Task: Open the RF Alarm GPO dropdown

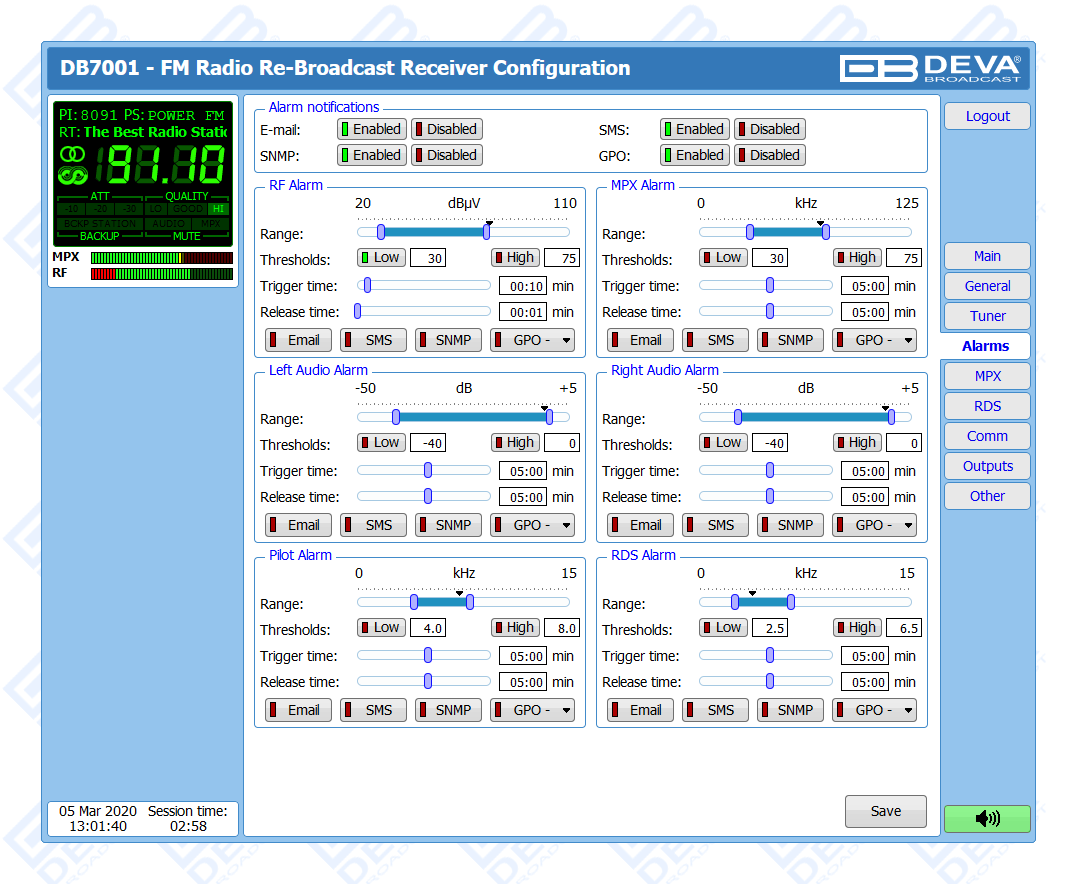Action: (532, 340)
